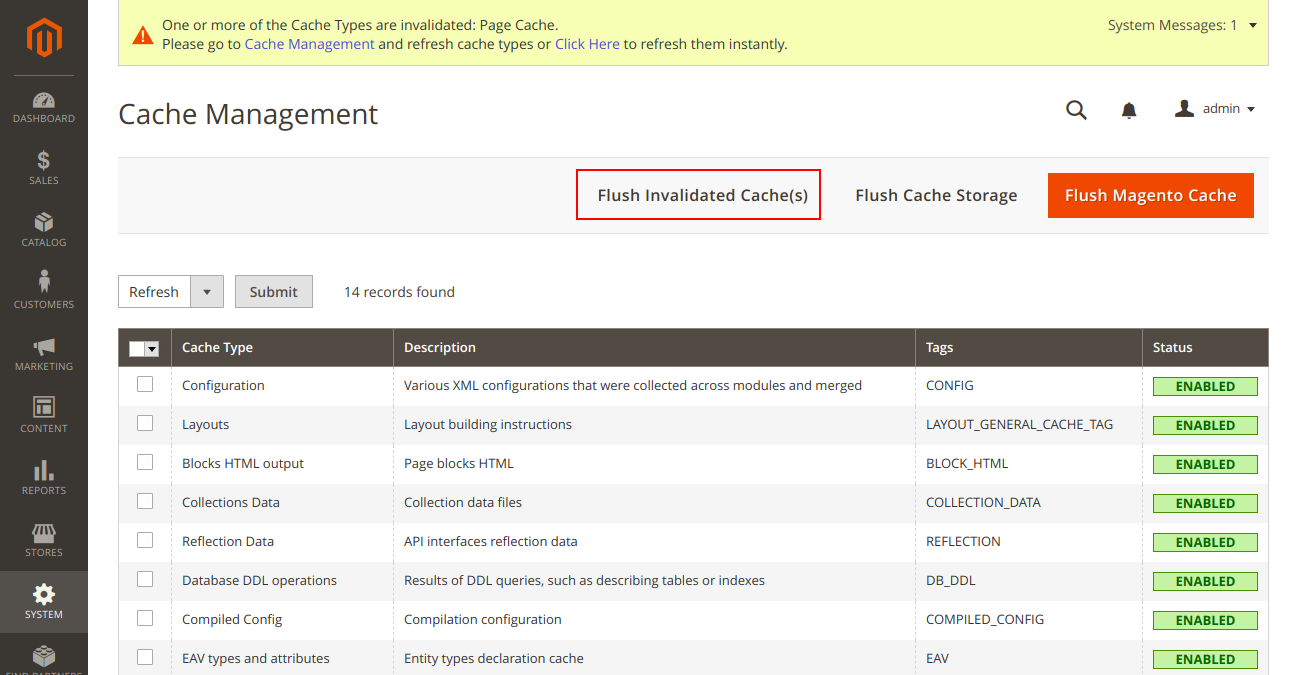Image resolution: width=1299 pixels, height=675 pixels.
Task: Click ENABLED status for Configuration
Action: [1205, 386]
